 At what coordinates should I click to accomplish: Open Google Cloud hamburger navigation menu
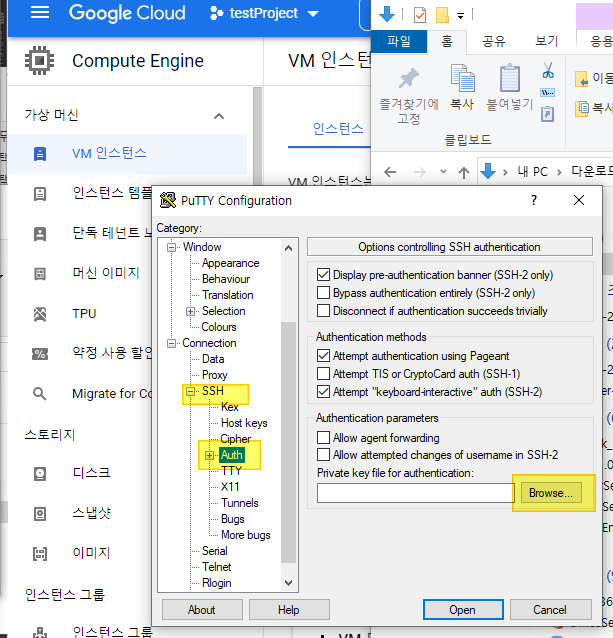click(x=40, y=13)
